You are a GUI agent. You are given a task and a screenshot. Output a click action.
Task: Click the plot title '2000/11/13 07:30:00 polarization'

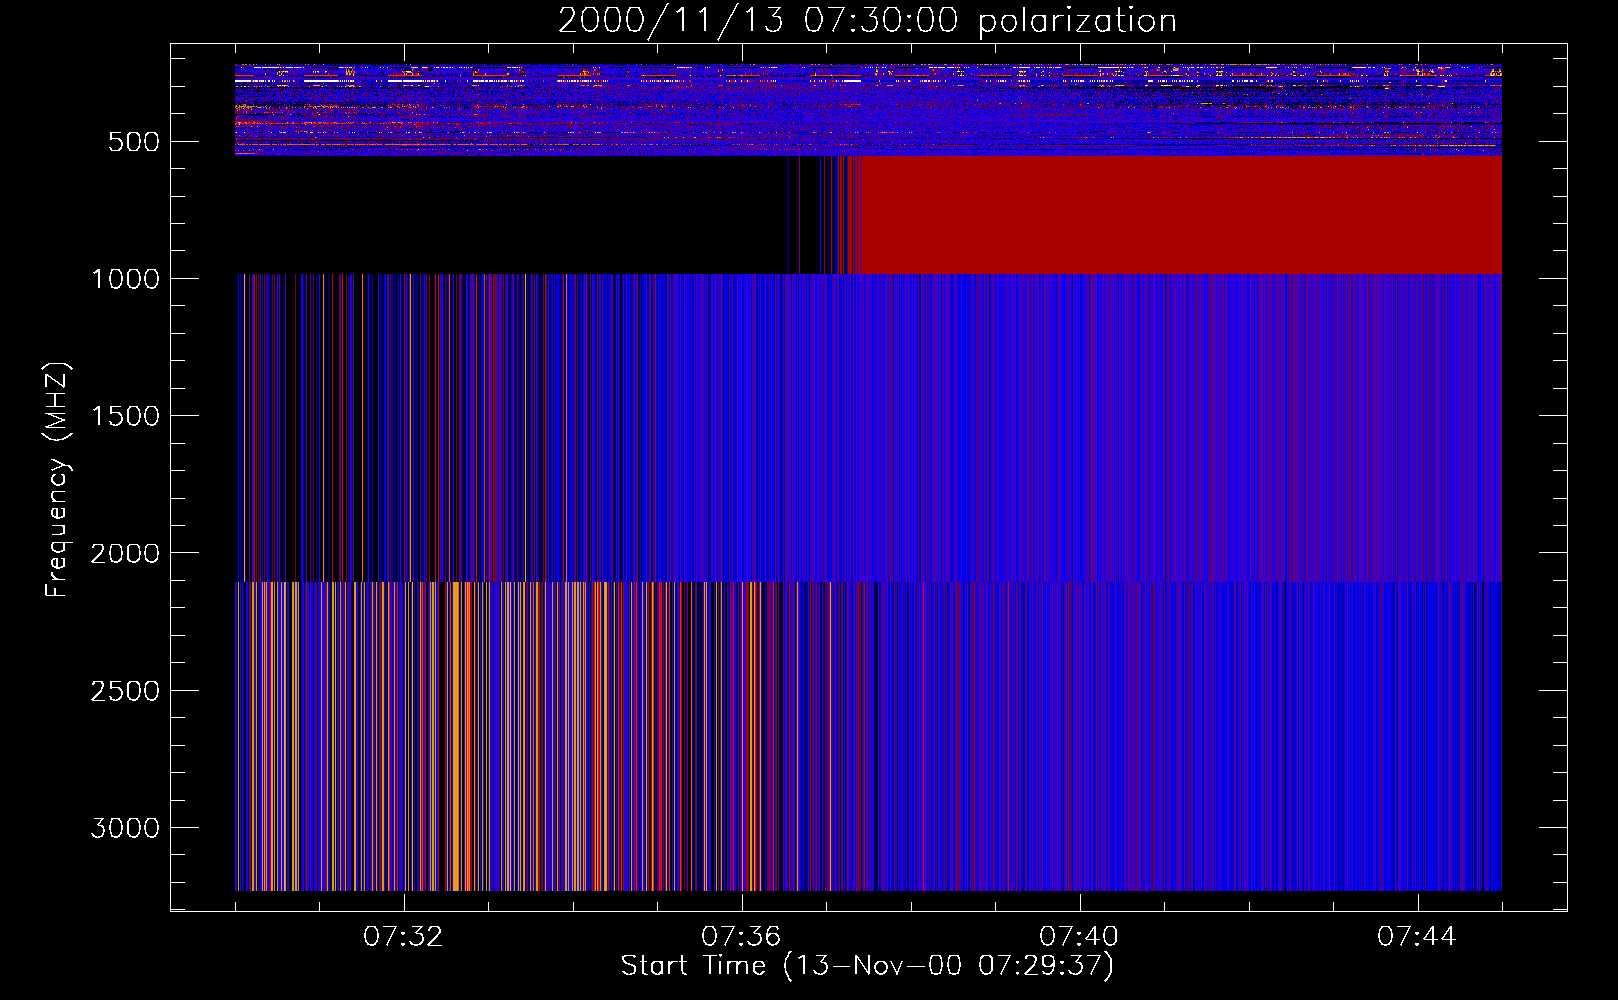(x=867, y=21)
